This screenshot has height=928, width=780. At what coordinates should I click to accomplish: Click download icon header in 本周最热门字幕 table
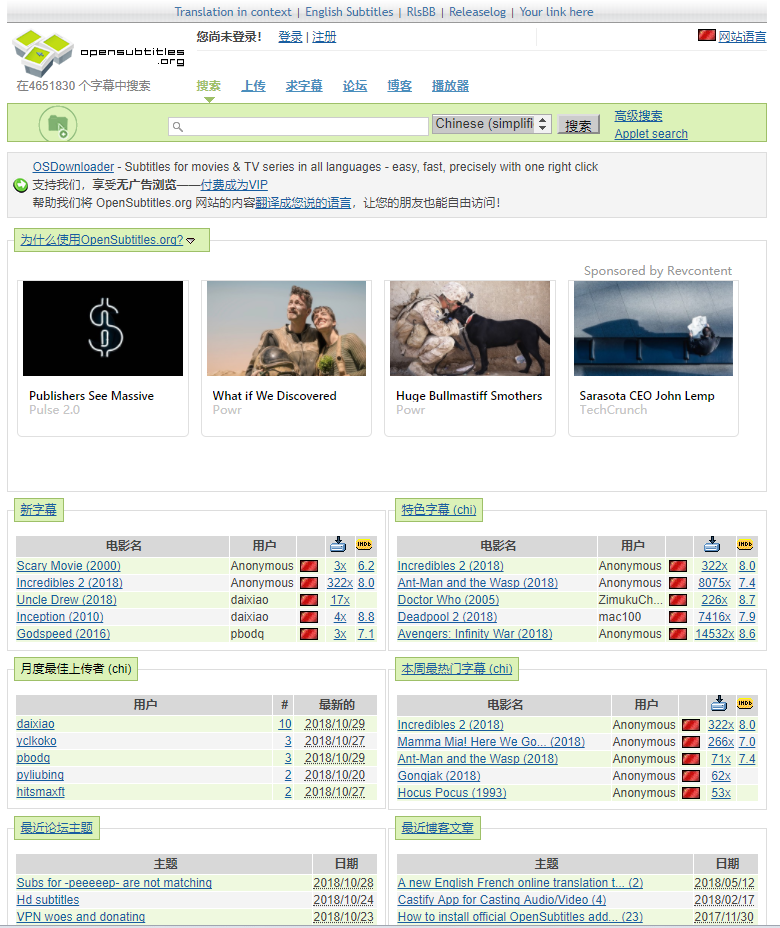pyautogui.click(x=719, y=704)
